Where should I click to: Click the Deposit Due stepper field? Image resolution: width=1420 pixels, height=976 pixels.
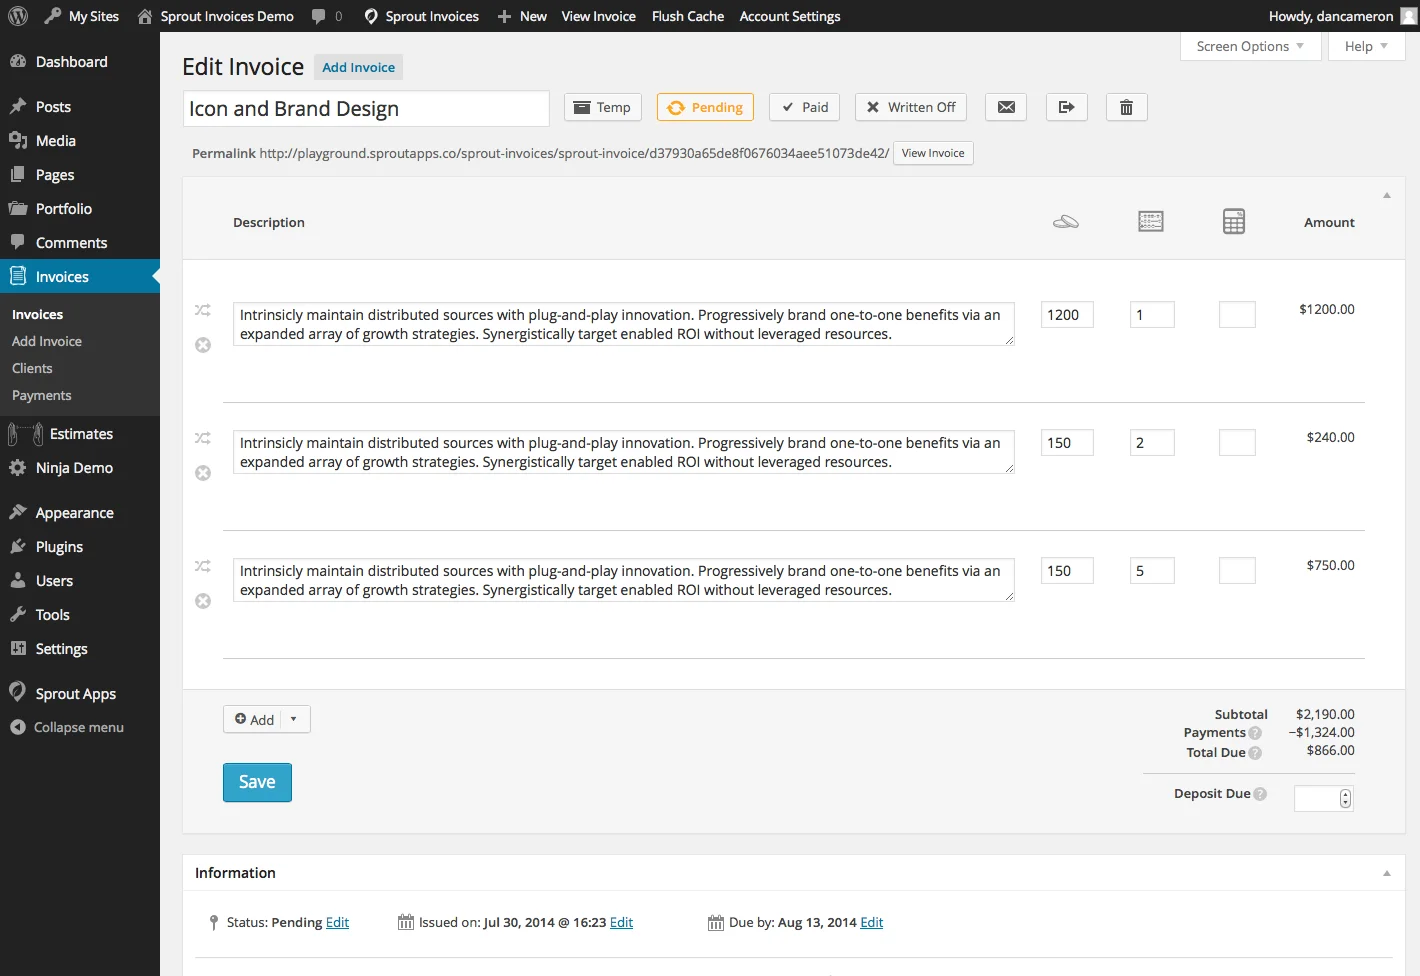tap(1322, 798)
